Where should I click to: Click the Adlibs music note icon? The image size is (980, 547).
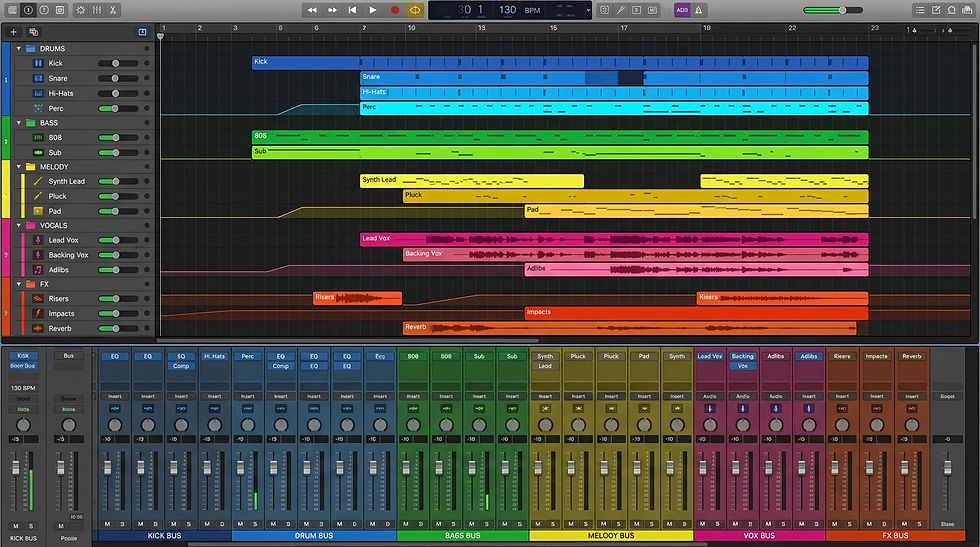point(38,270)
